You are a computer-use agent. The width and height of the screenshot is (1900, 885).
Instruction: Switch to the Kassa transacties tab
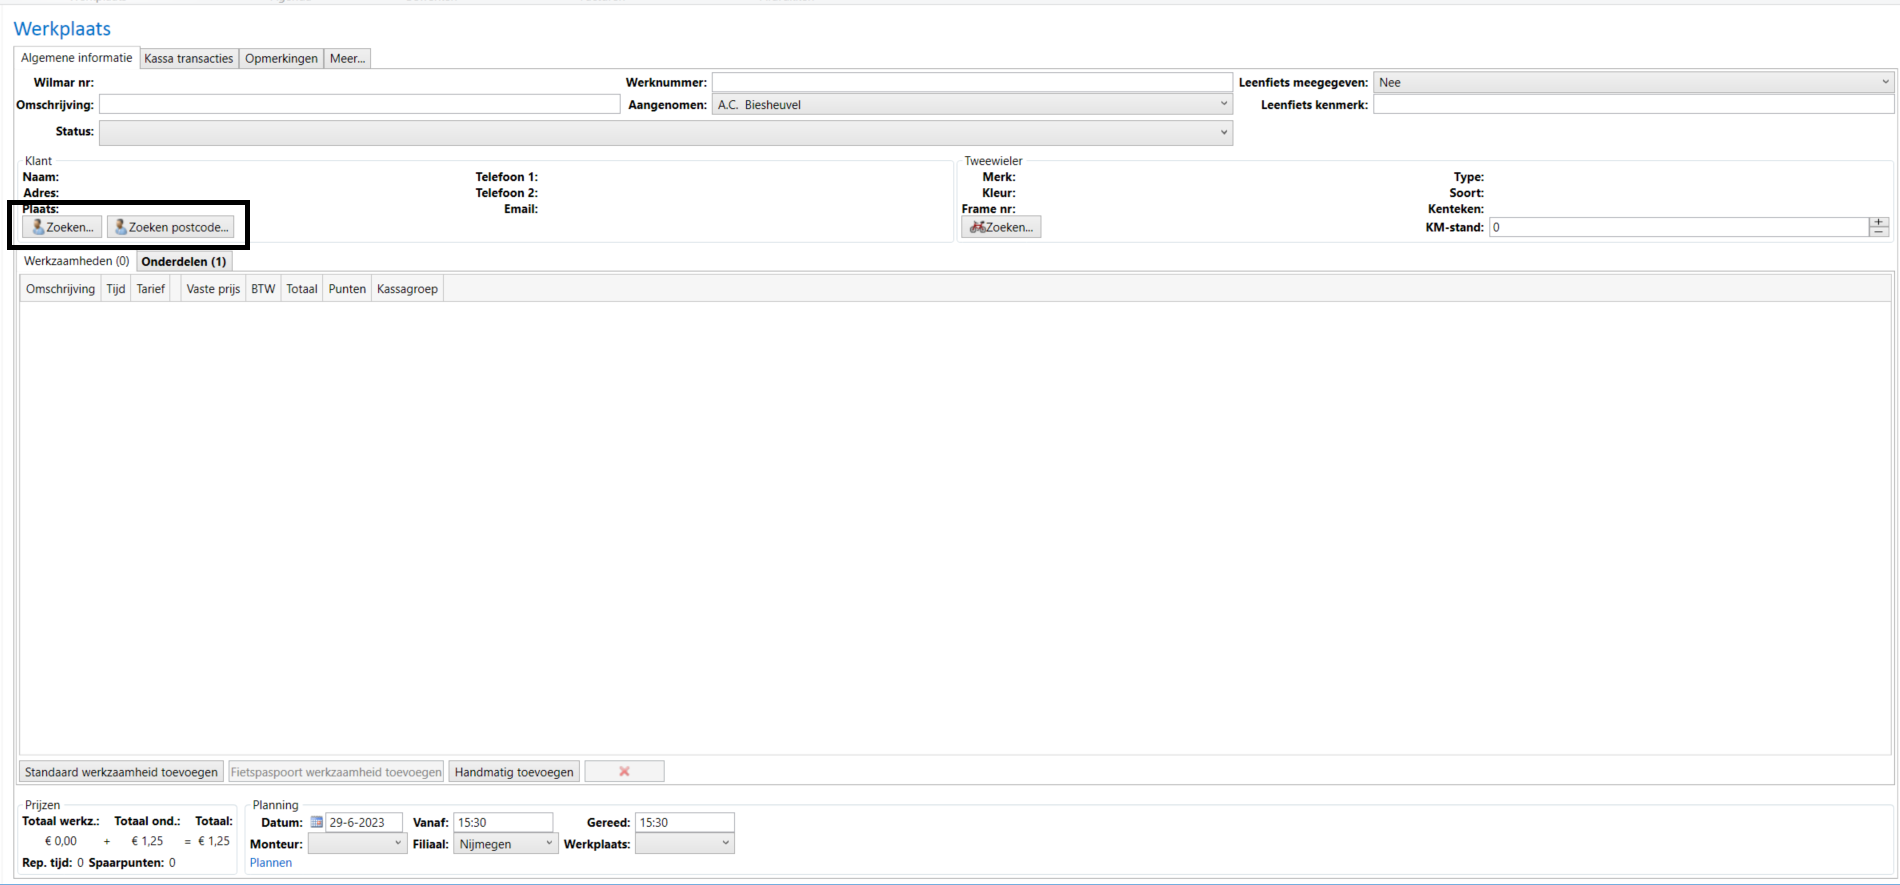click(x=188, y=58)
